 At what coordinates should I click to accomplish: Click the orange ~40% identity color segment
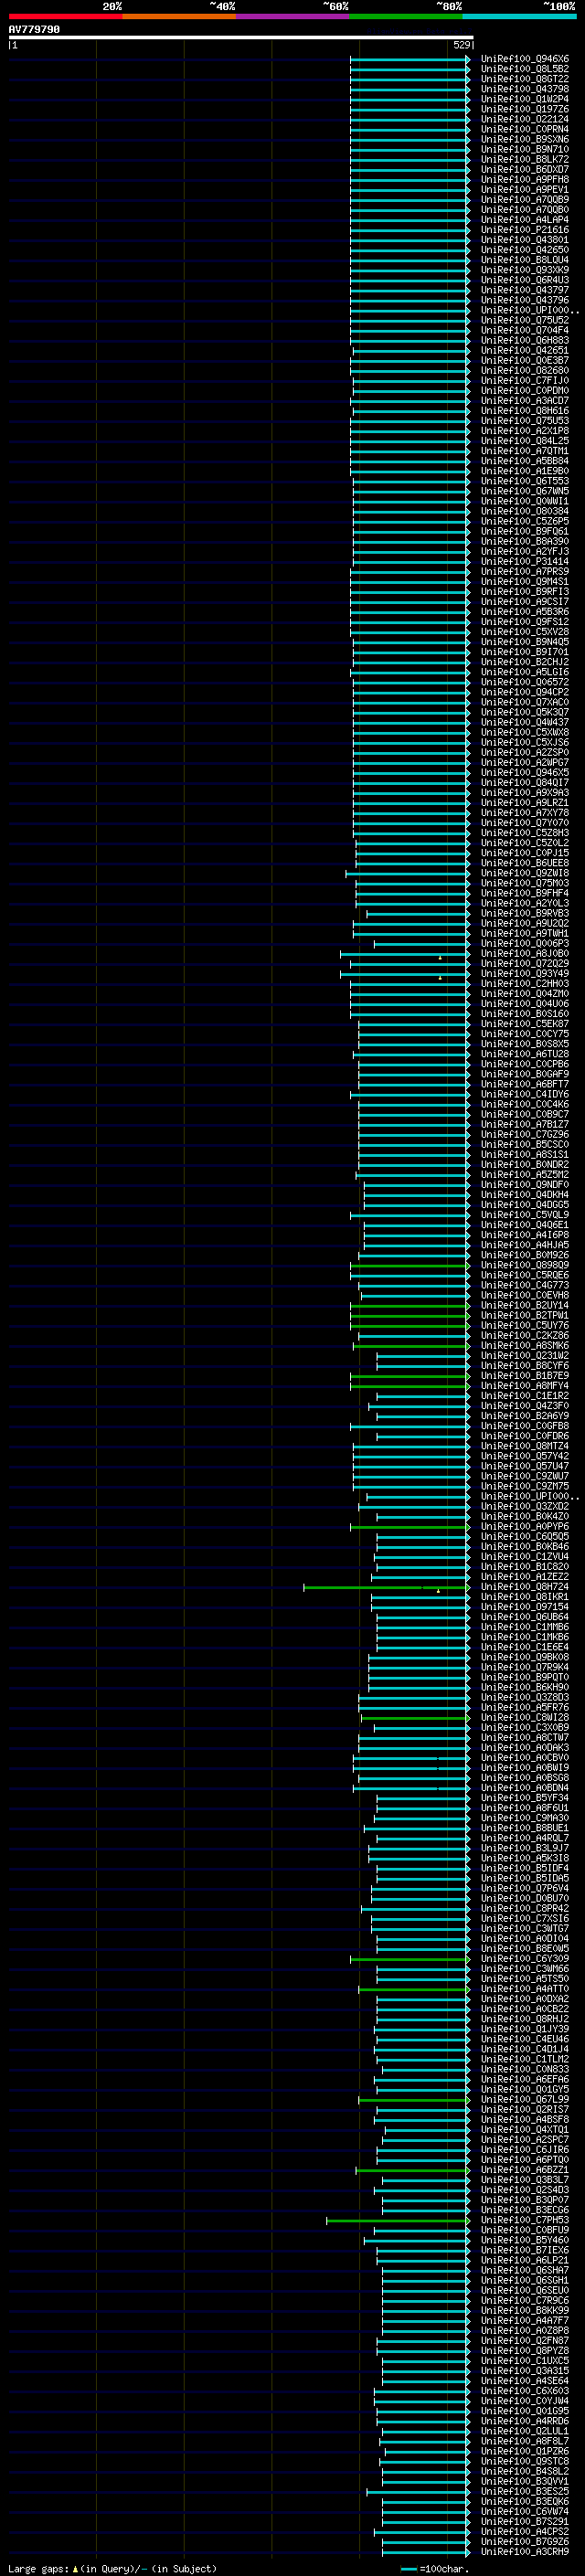179,17
